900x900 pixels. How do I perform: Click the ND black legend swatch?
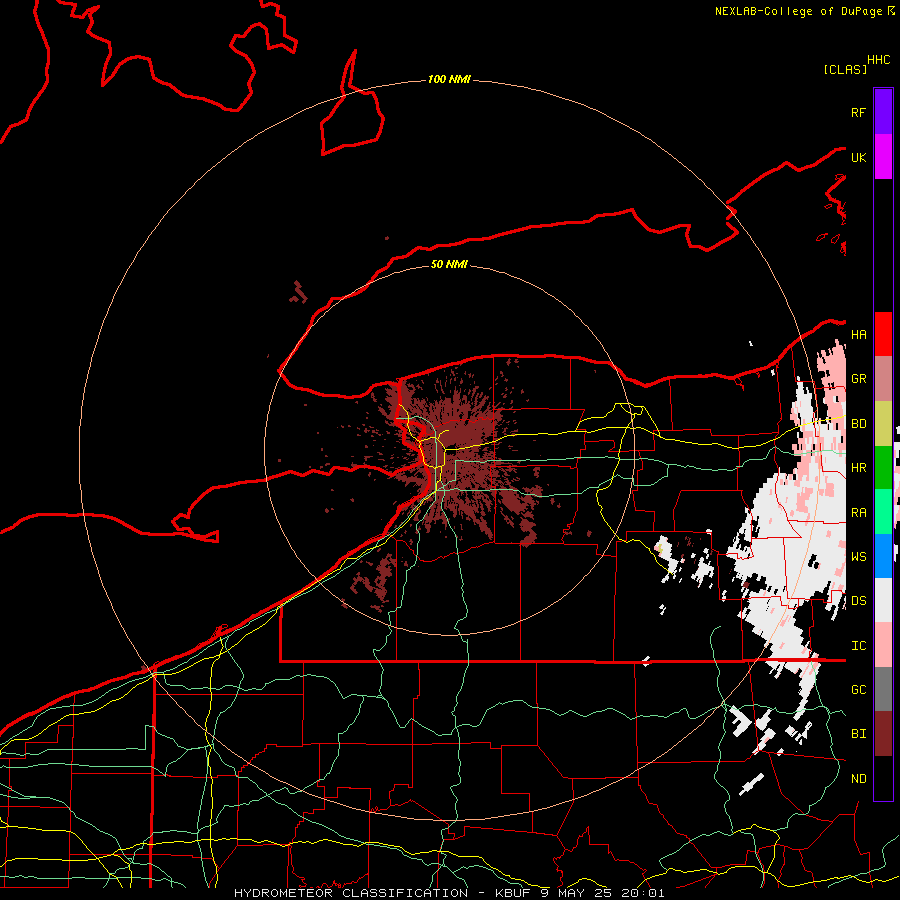(x=883, y=778)
